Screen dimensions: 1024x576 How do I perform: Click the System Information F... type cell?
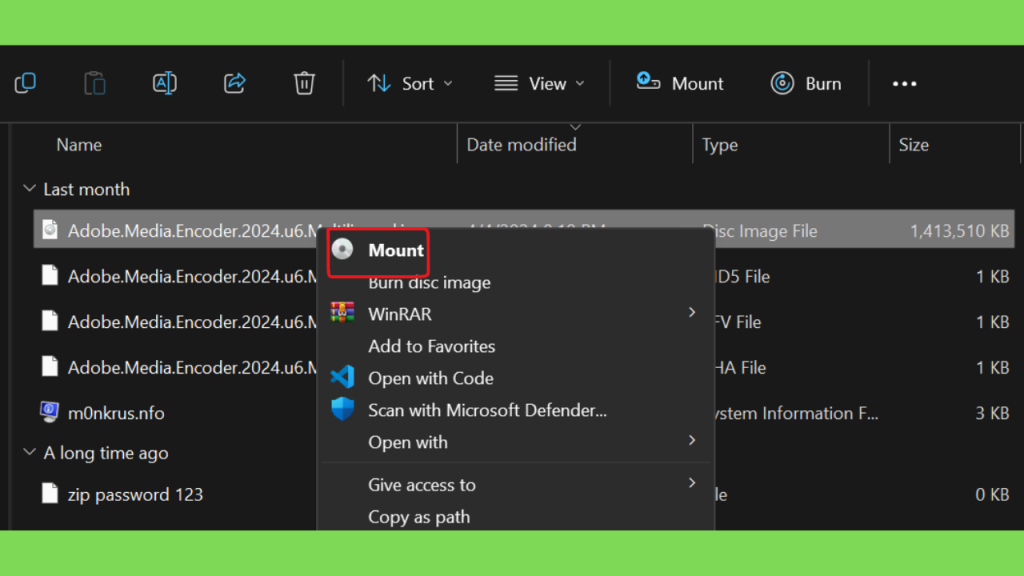coord(797,413)
